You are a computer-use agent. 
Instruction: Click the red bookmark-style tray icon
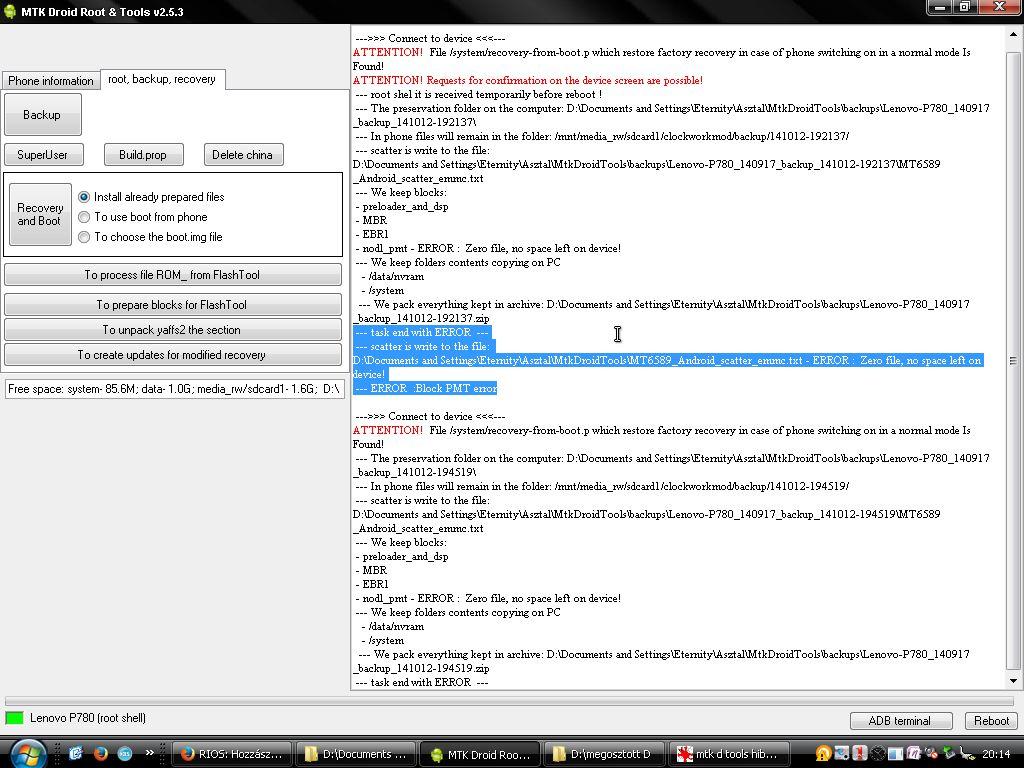pos(860,754)
